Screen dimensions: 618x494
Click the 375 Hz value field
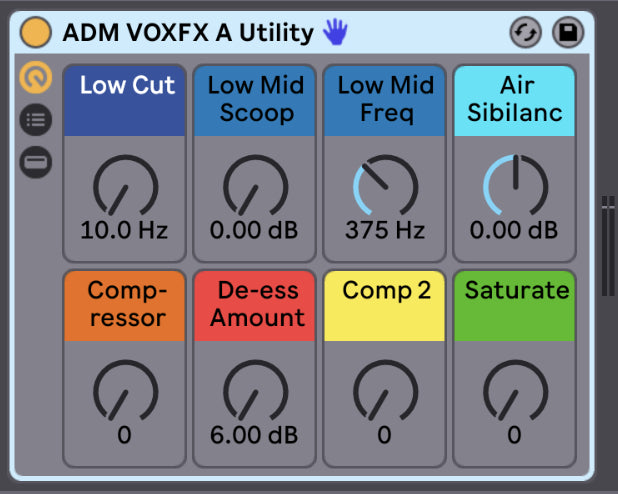coord(384,230)
